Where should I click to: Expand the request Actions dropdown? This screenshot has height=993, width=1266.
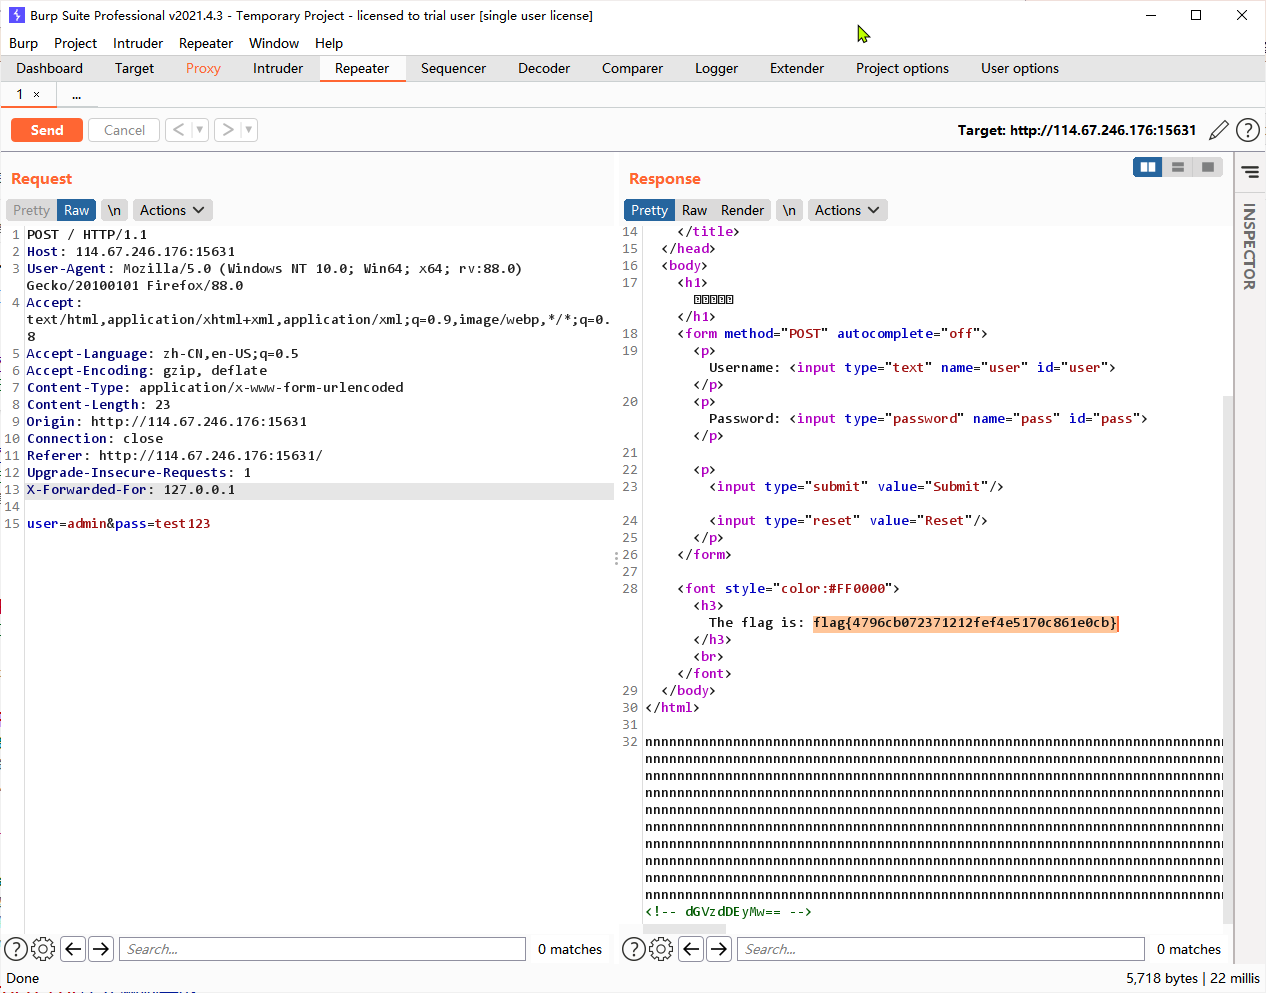click(x=172, y=210)
